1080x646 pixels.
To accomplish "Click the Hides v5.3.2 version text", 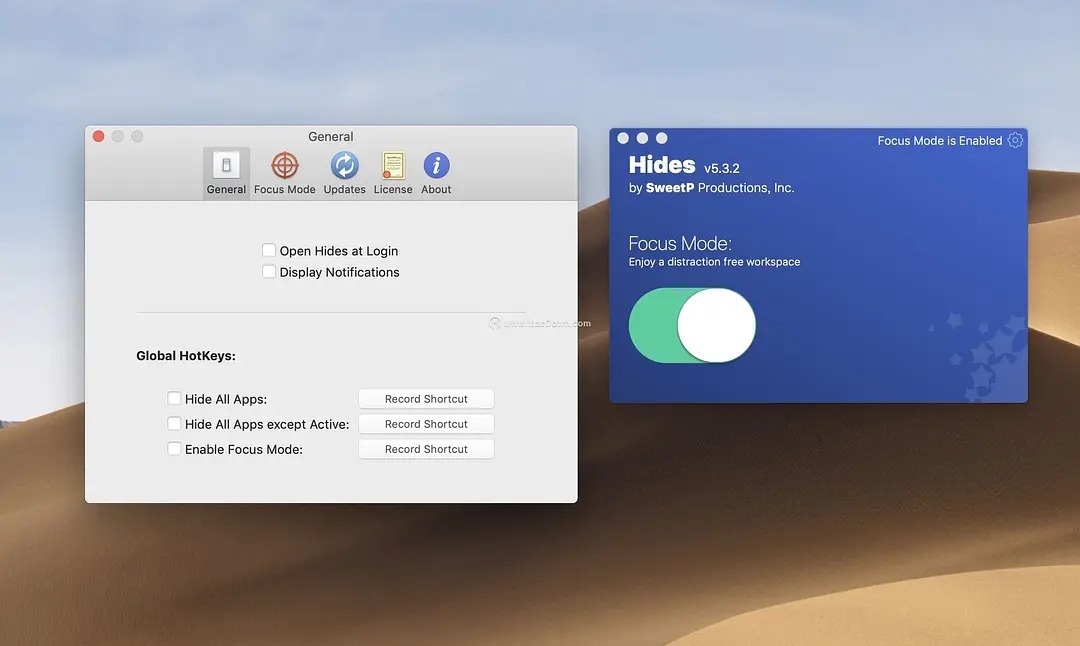I will pos(721,168).
